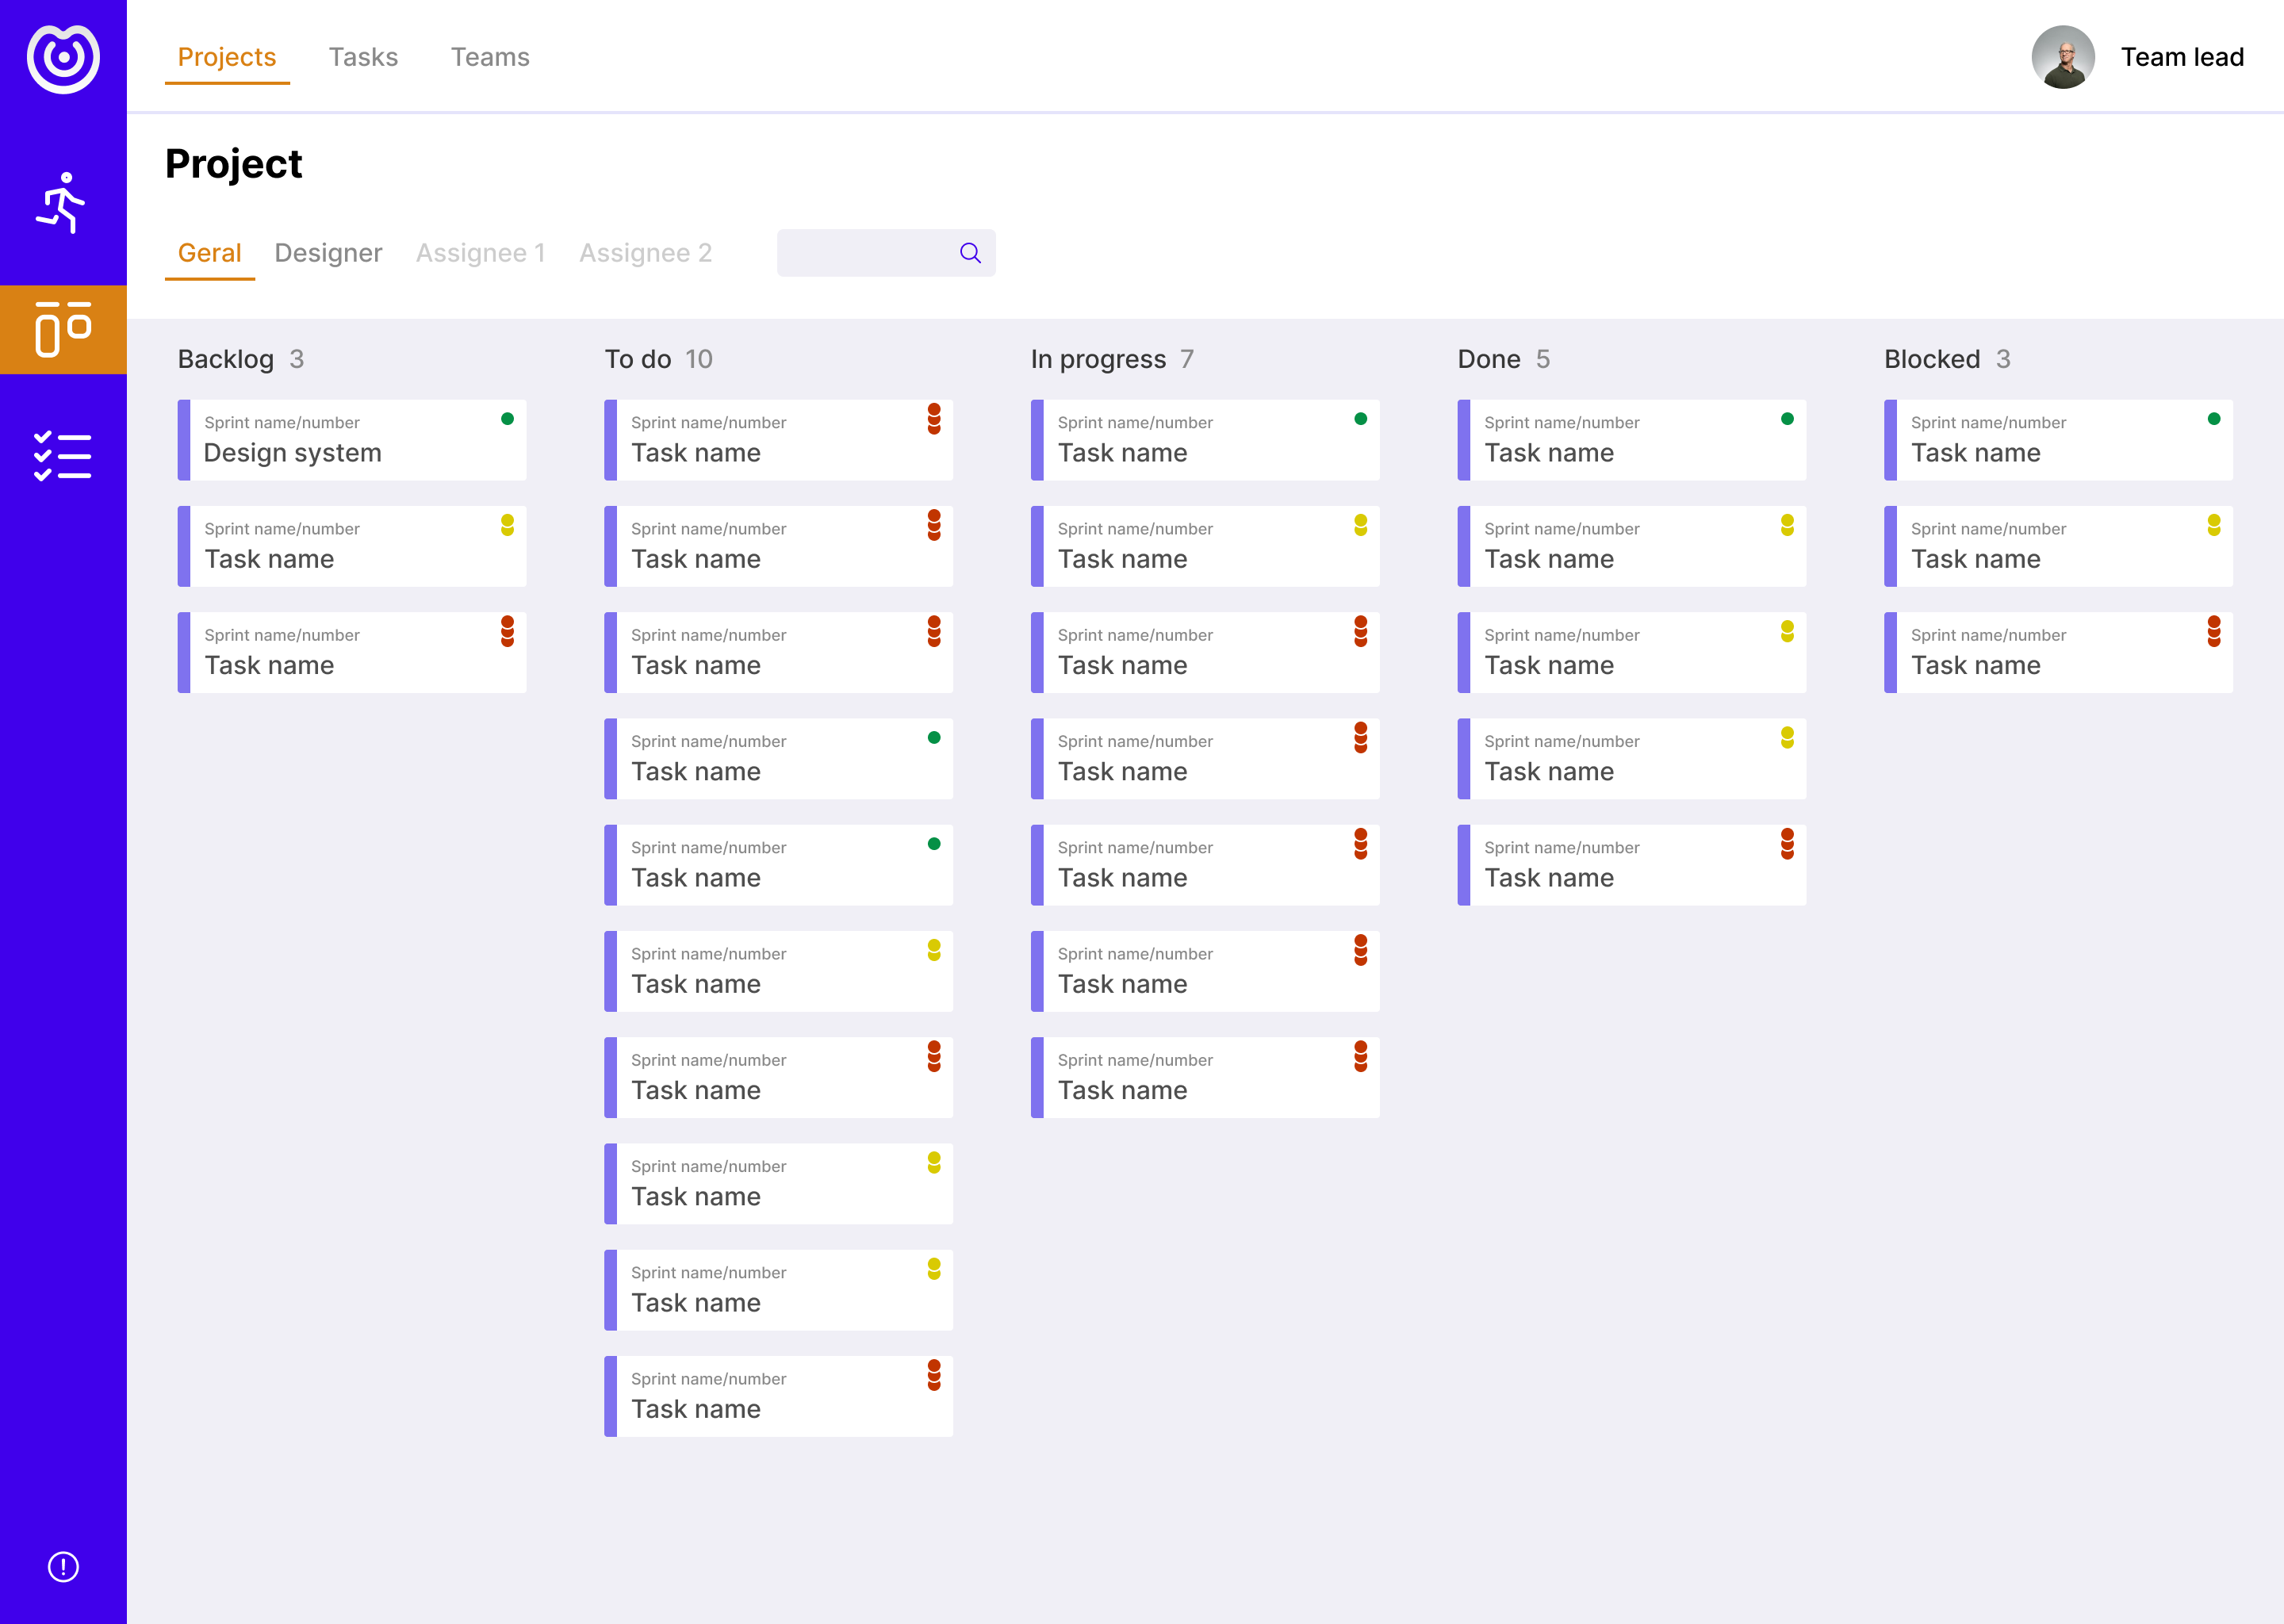Viewport: 2284px width, 1624px height.
Task: Click red priority indicator on first To do task
Action: point(933,419)
